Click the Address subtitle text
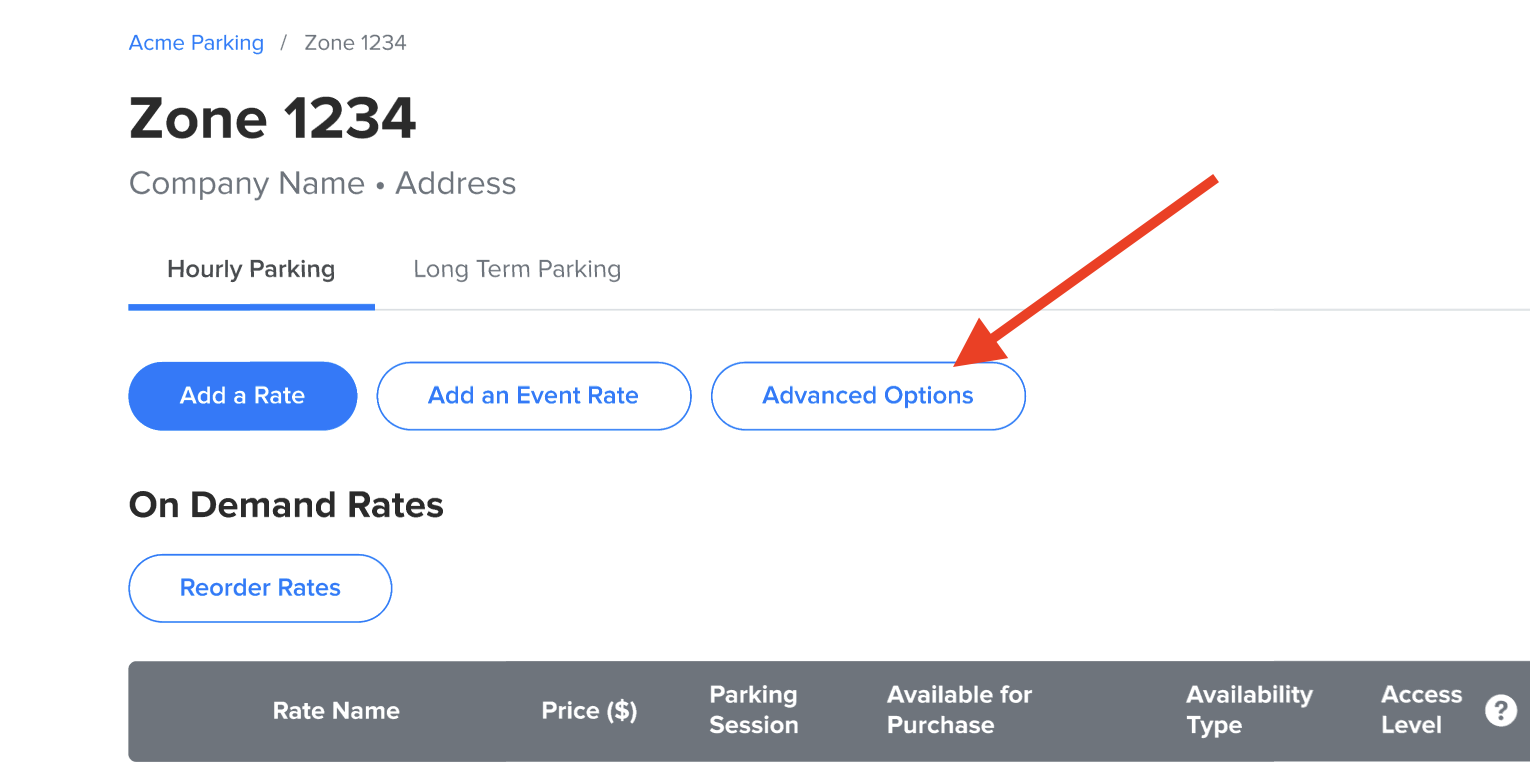The height and width of the screenshot is (766, 1530). pos(456,184)
